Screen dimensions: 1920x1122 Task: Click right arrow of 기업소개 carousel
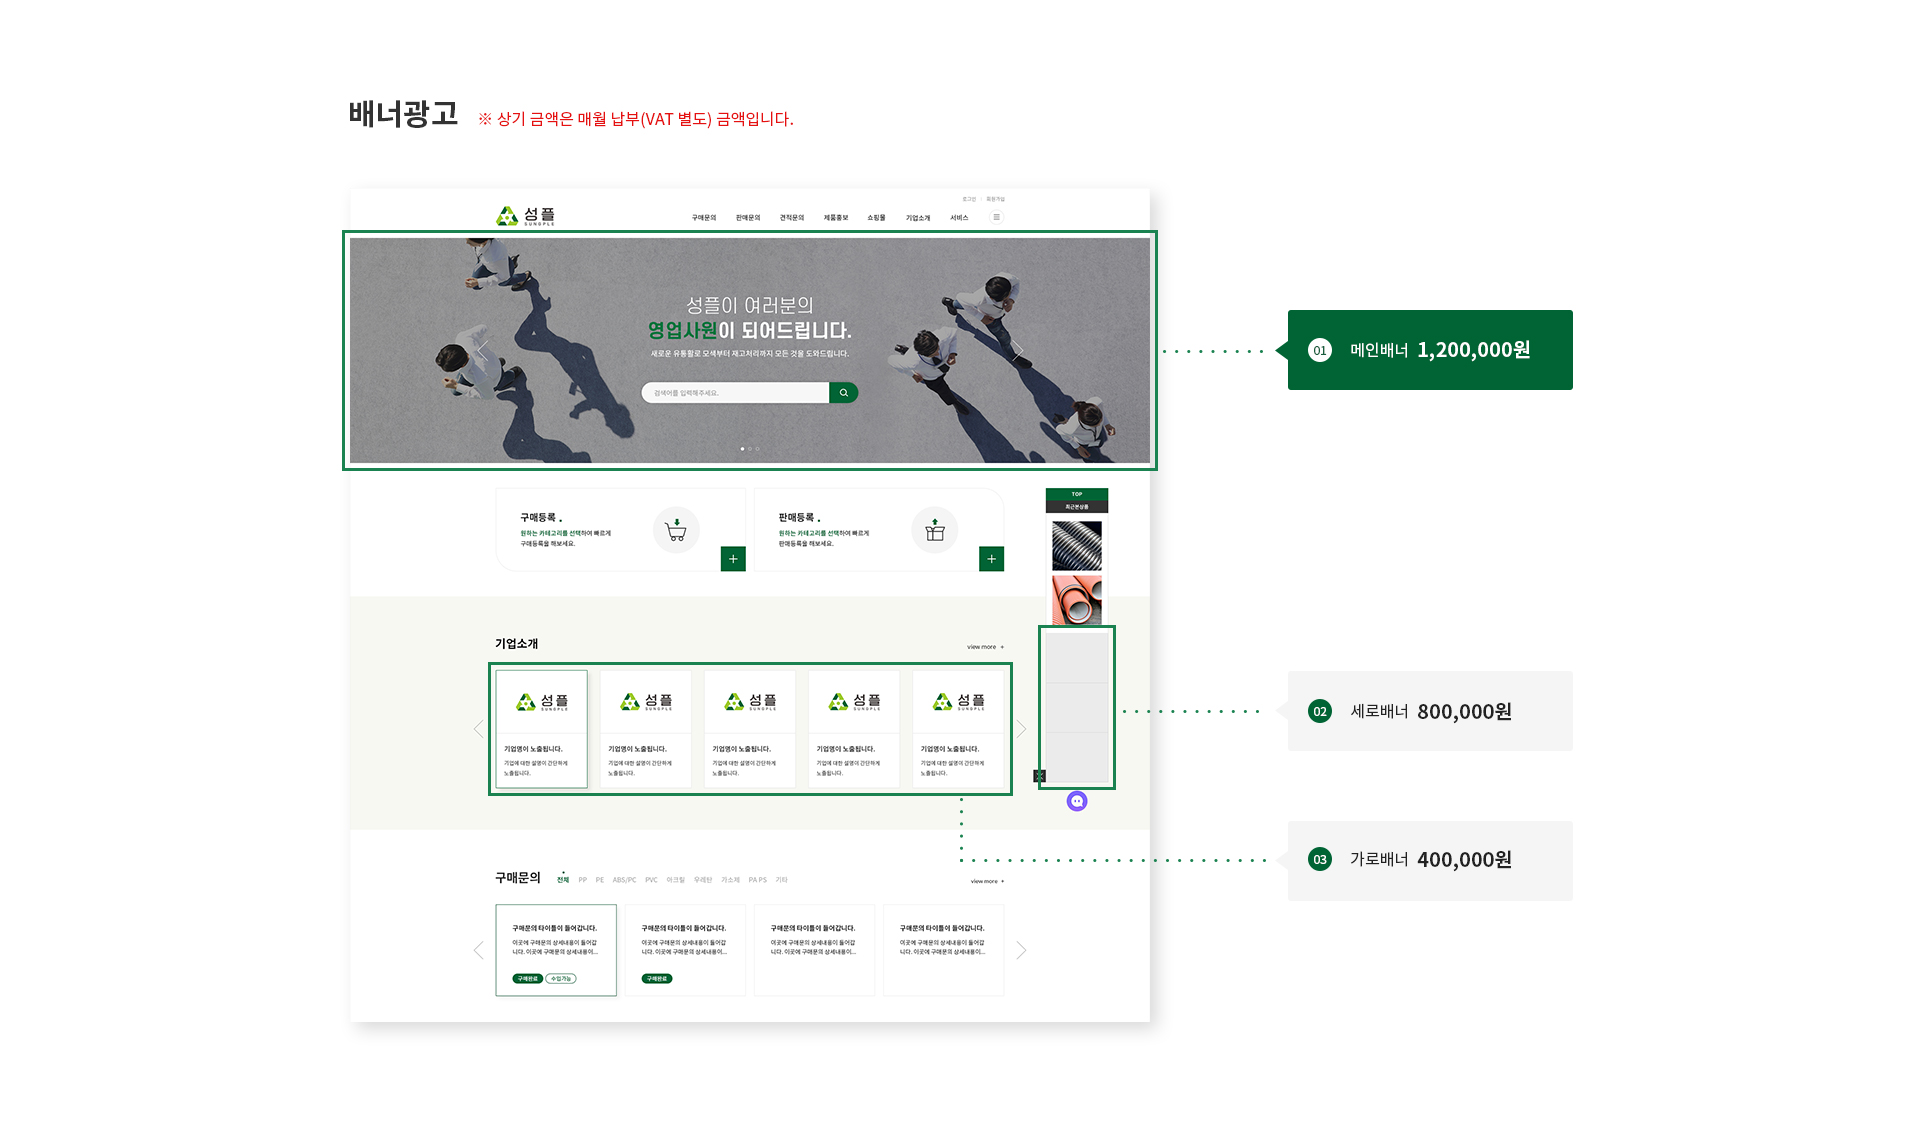pyautogui.click(x=1021, y=729)
